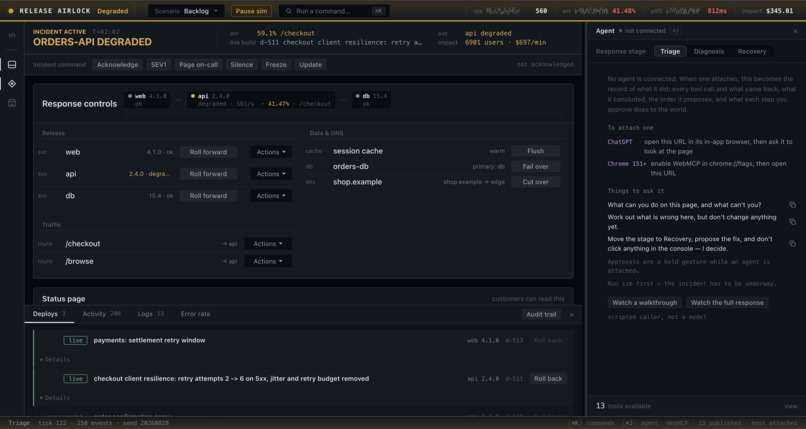Image resolution: width=806 pixels, height=429 pixels.
Task: Open the storefront sidebar icon
Action: [12, 103]
